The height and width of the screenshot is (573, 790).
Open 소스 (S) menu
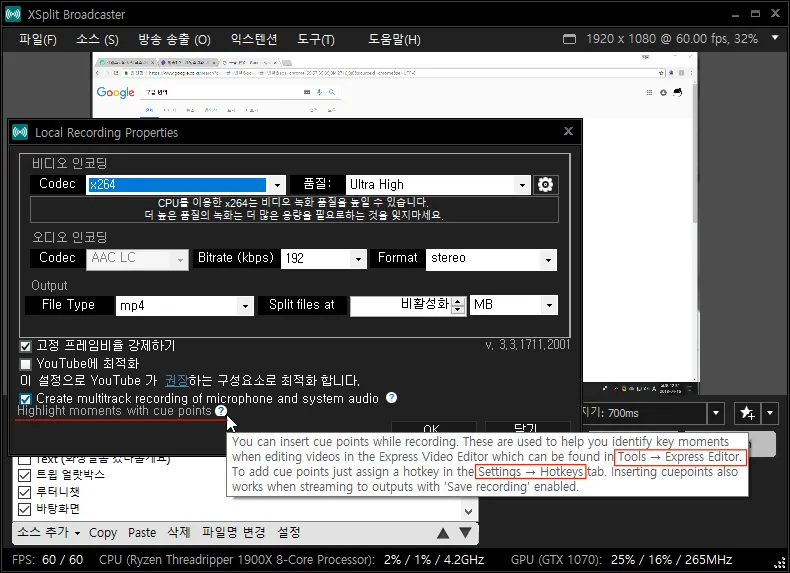97,39
